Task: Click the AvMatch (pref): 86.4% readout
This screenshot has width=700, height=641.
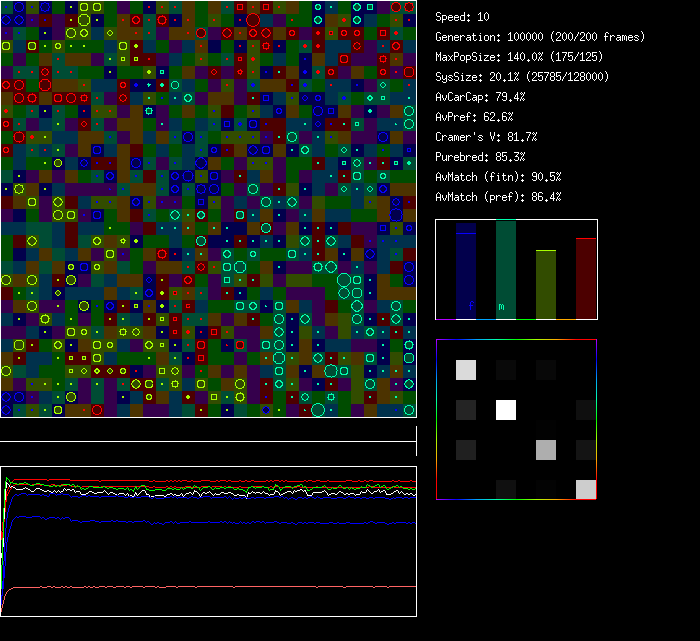Action: pos(498,197)
